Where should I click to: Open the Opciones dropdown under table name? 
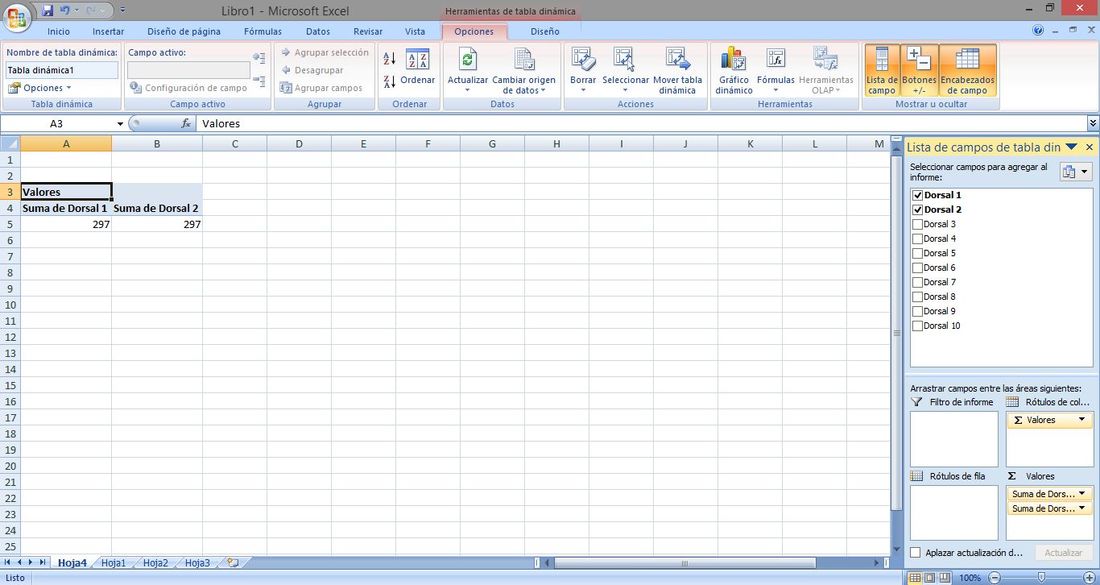click(x=40, y=88)
